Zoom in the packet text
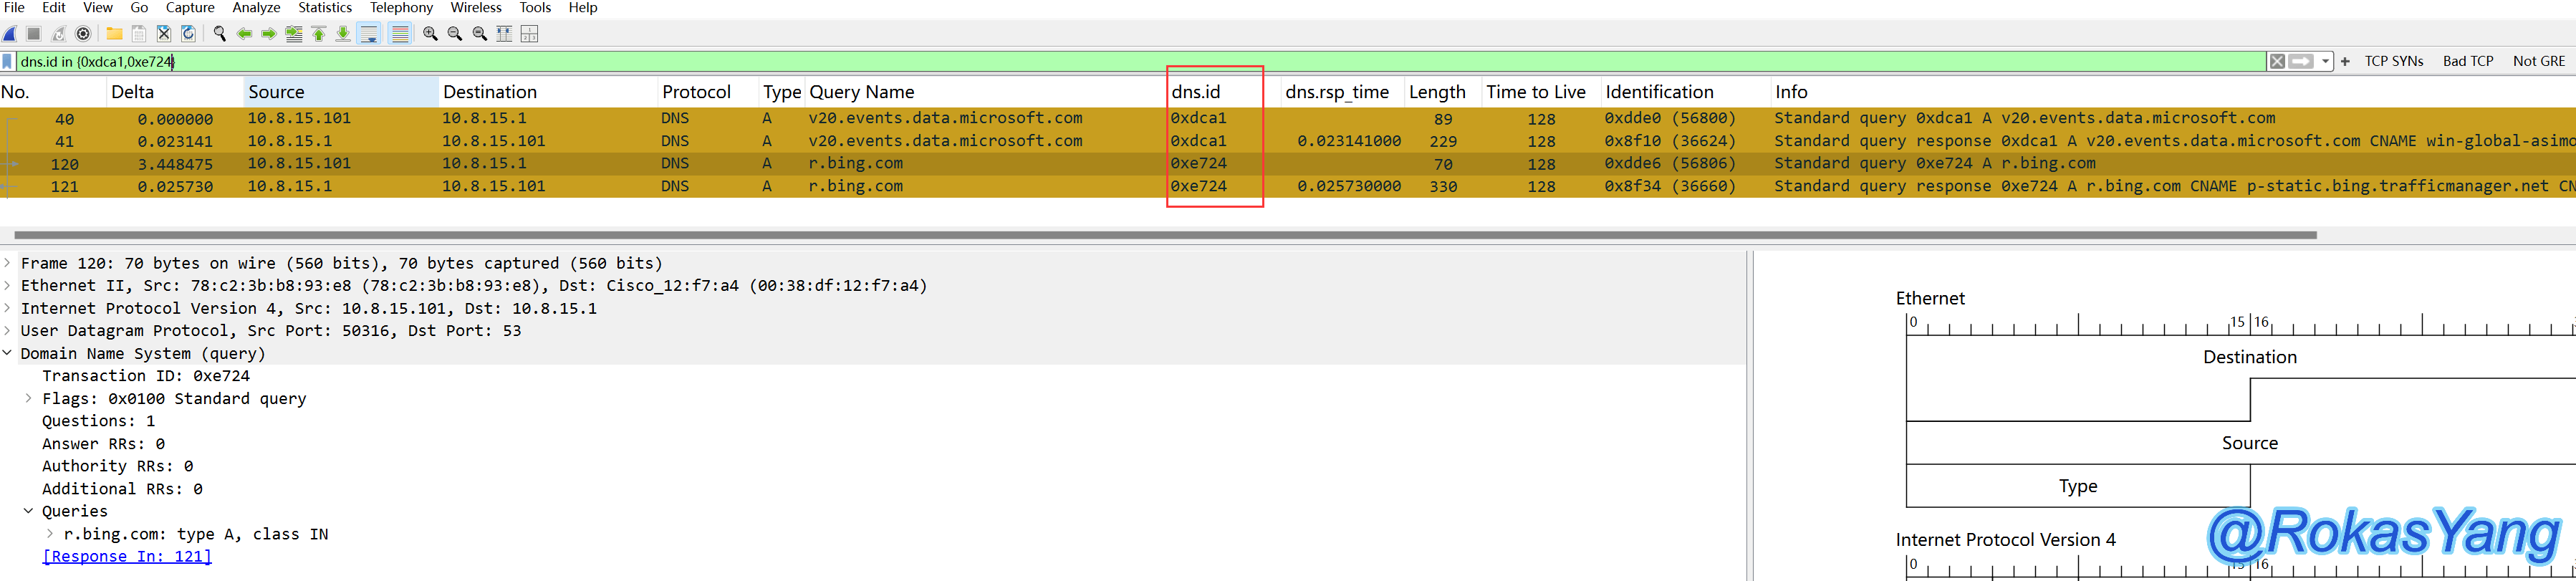The width and height of the screenshot is (2576, 581). [x=430, y=34]
